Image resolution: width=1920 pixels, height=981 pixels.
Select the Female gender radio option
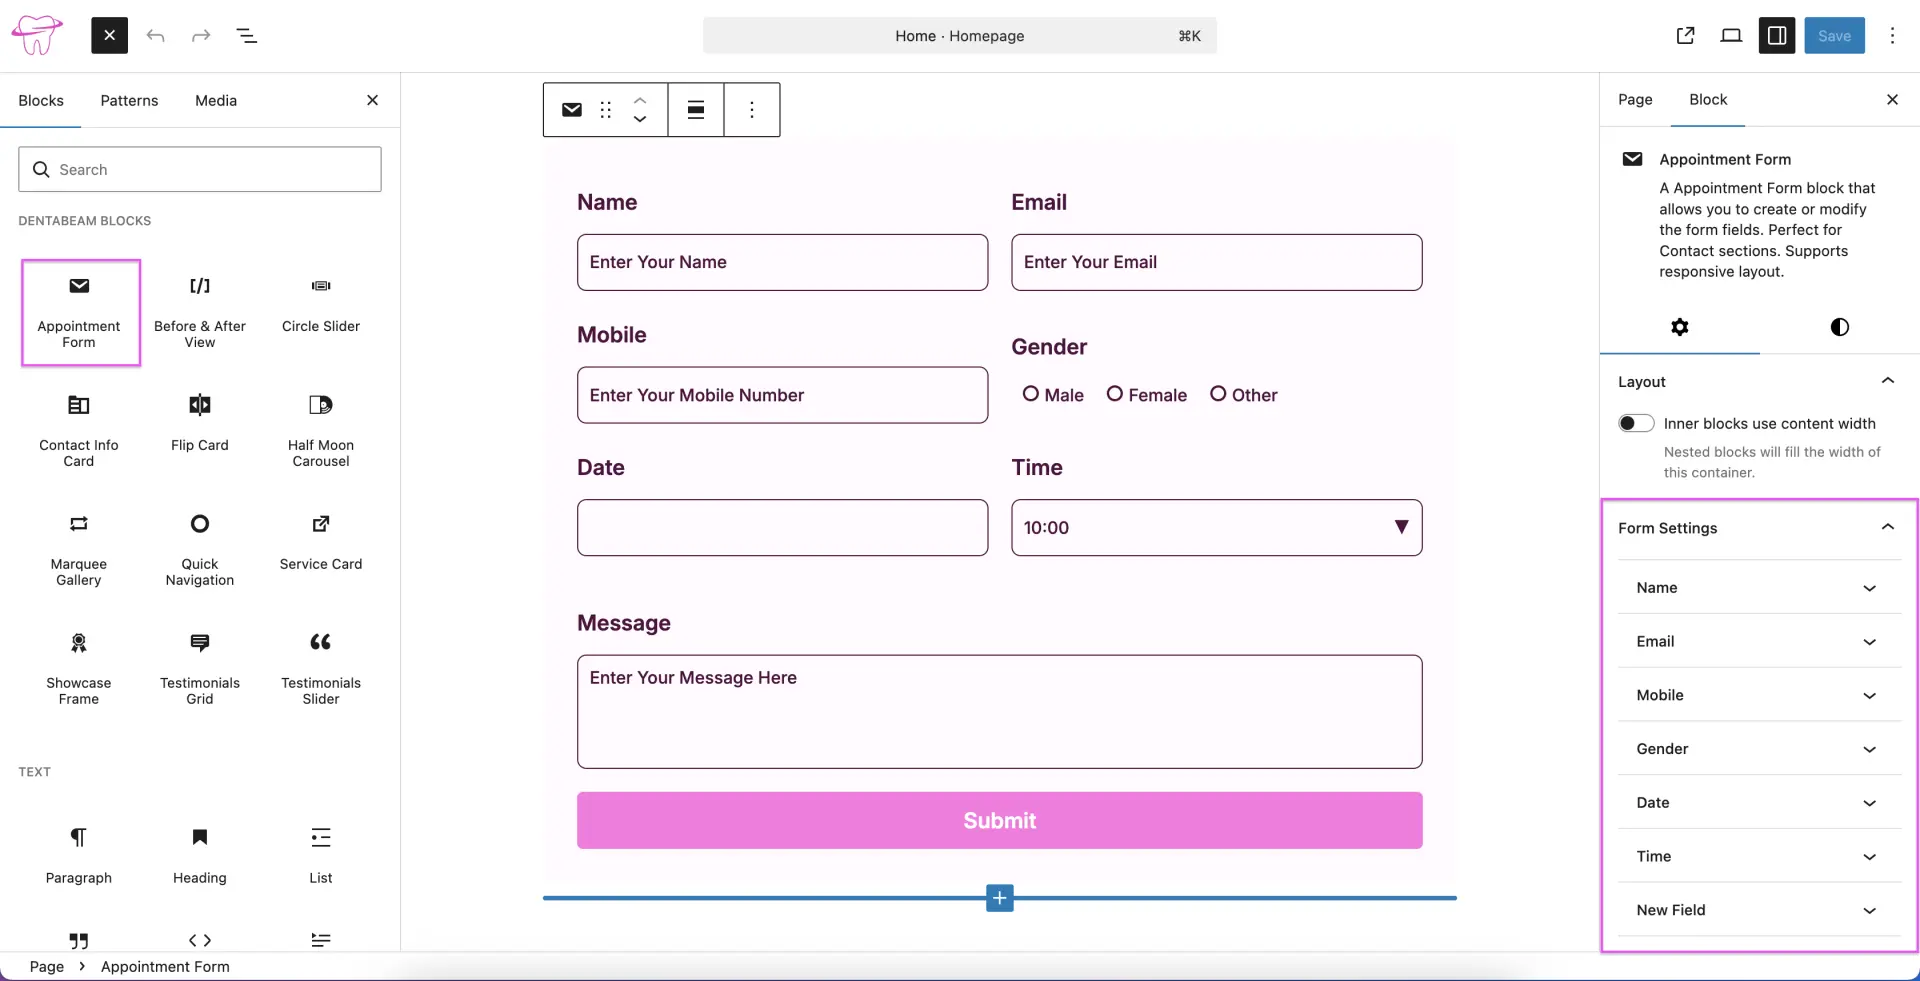(1115, 394)
